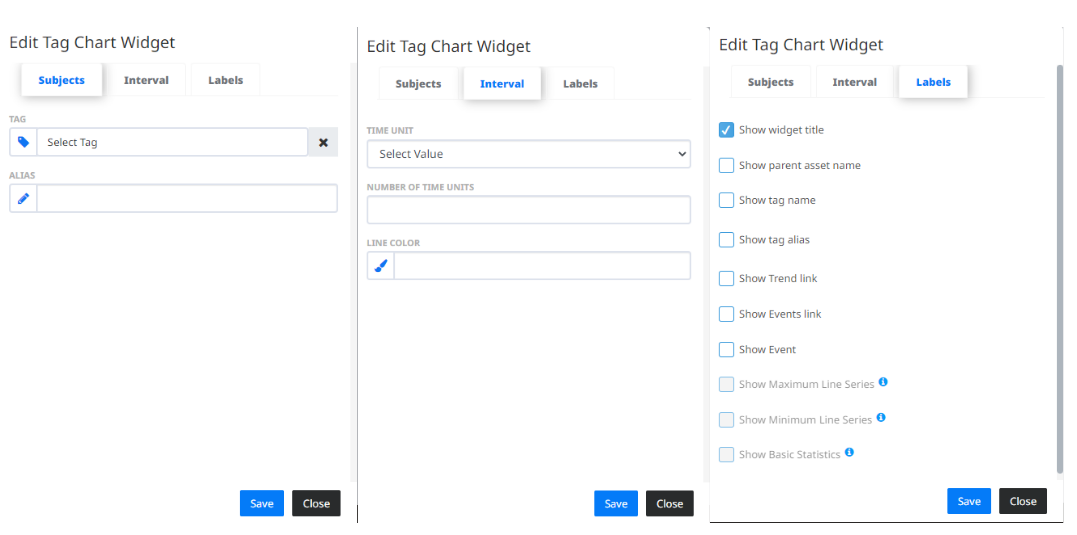Screen dimensions: 1077x535
Task: Open info icon beside Show Maximum Line Series
Action: [883, 382]
